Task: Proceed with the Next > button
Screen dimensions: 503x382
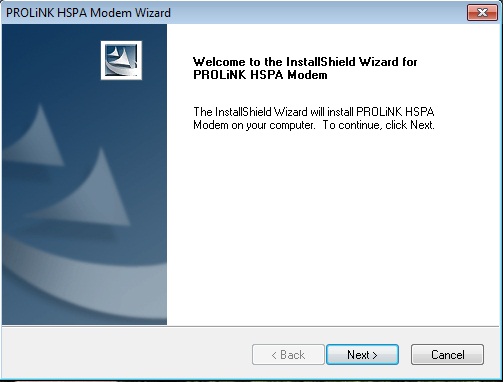Action: [362, 355]
